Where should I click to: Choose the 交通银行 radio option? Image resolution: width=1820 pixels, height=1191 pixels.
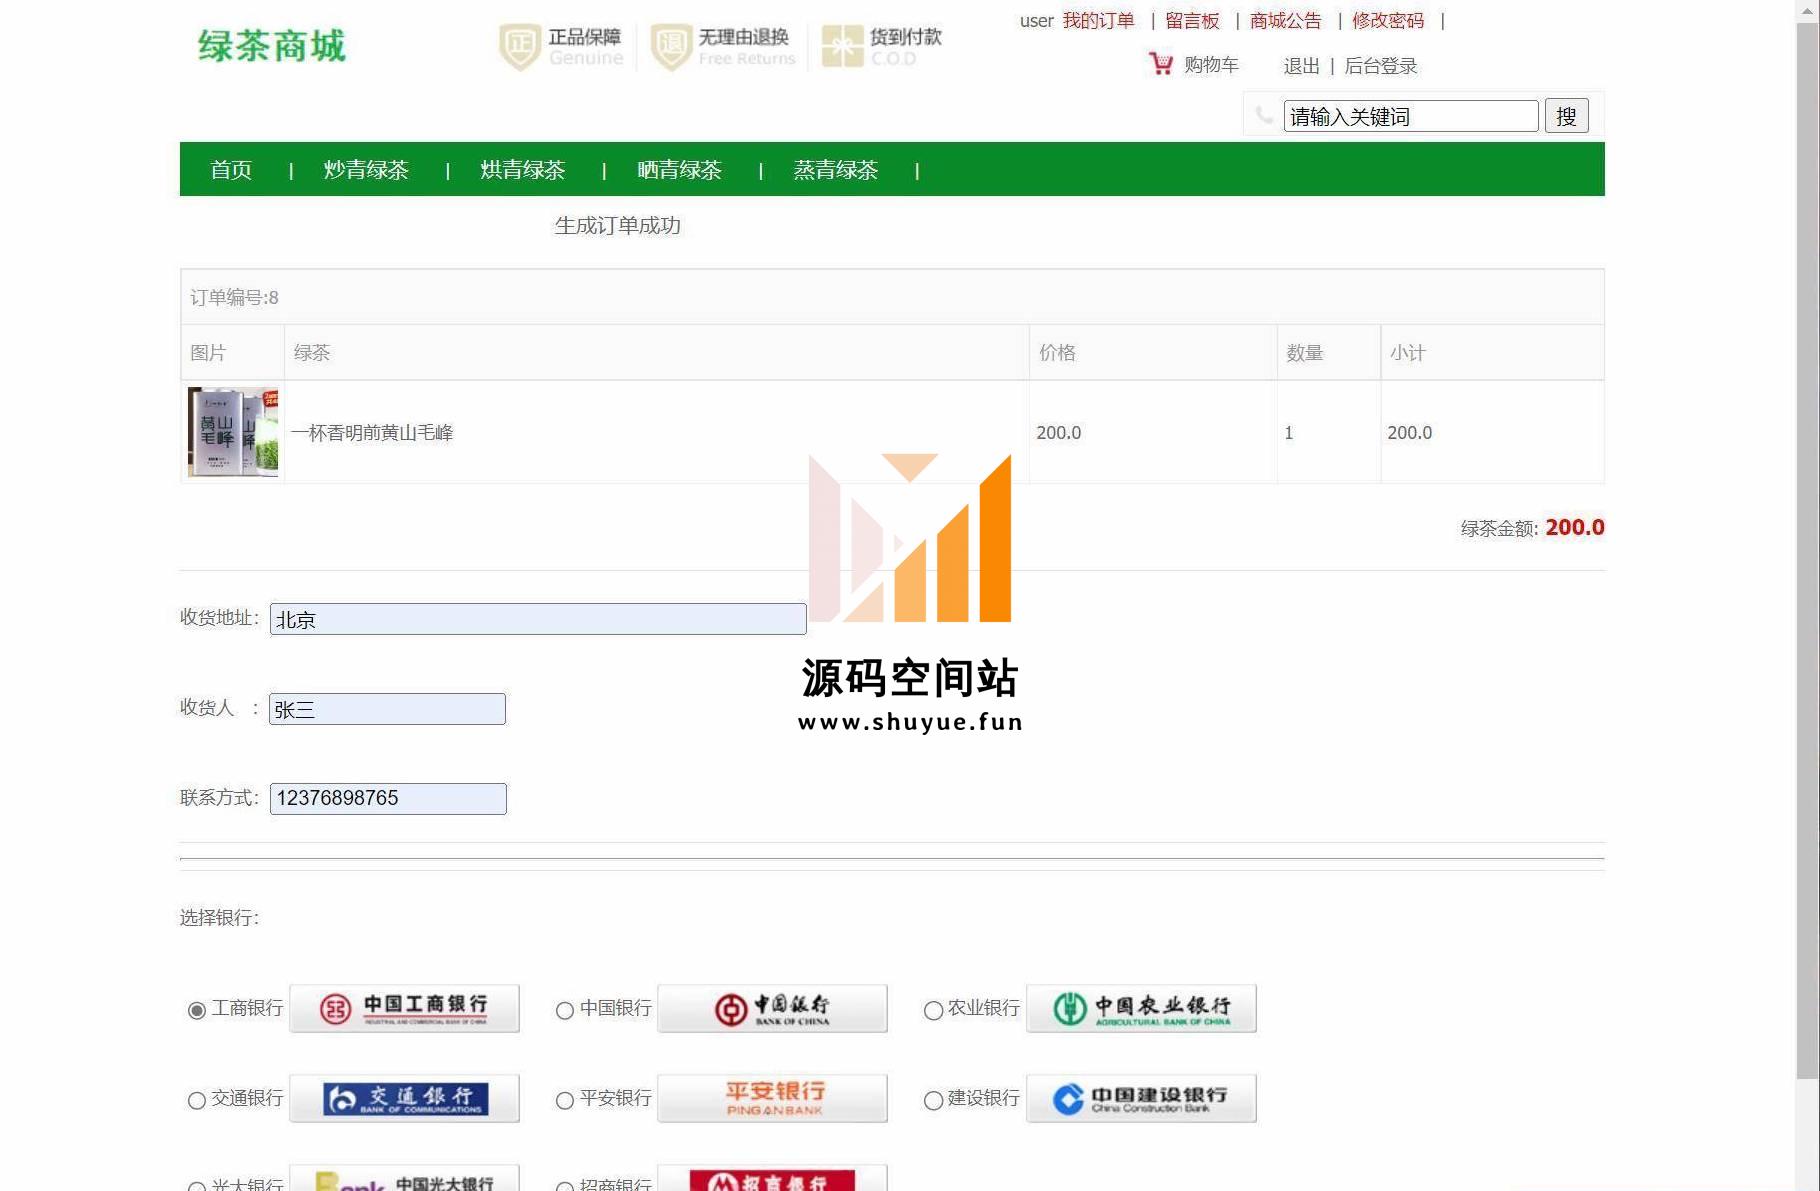tap(197, 1101)
